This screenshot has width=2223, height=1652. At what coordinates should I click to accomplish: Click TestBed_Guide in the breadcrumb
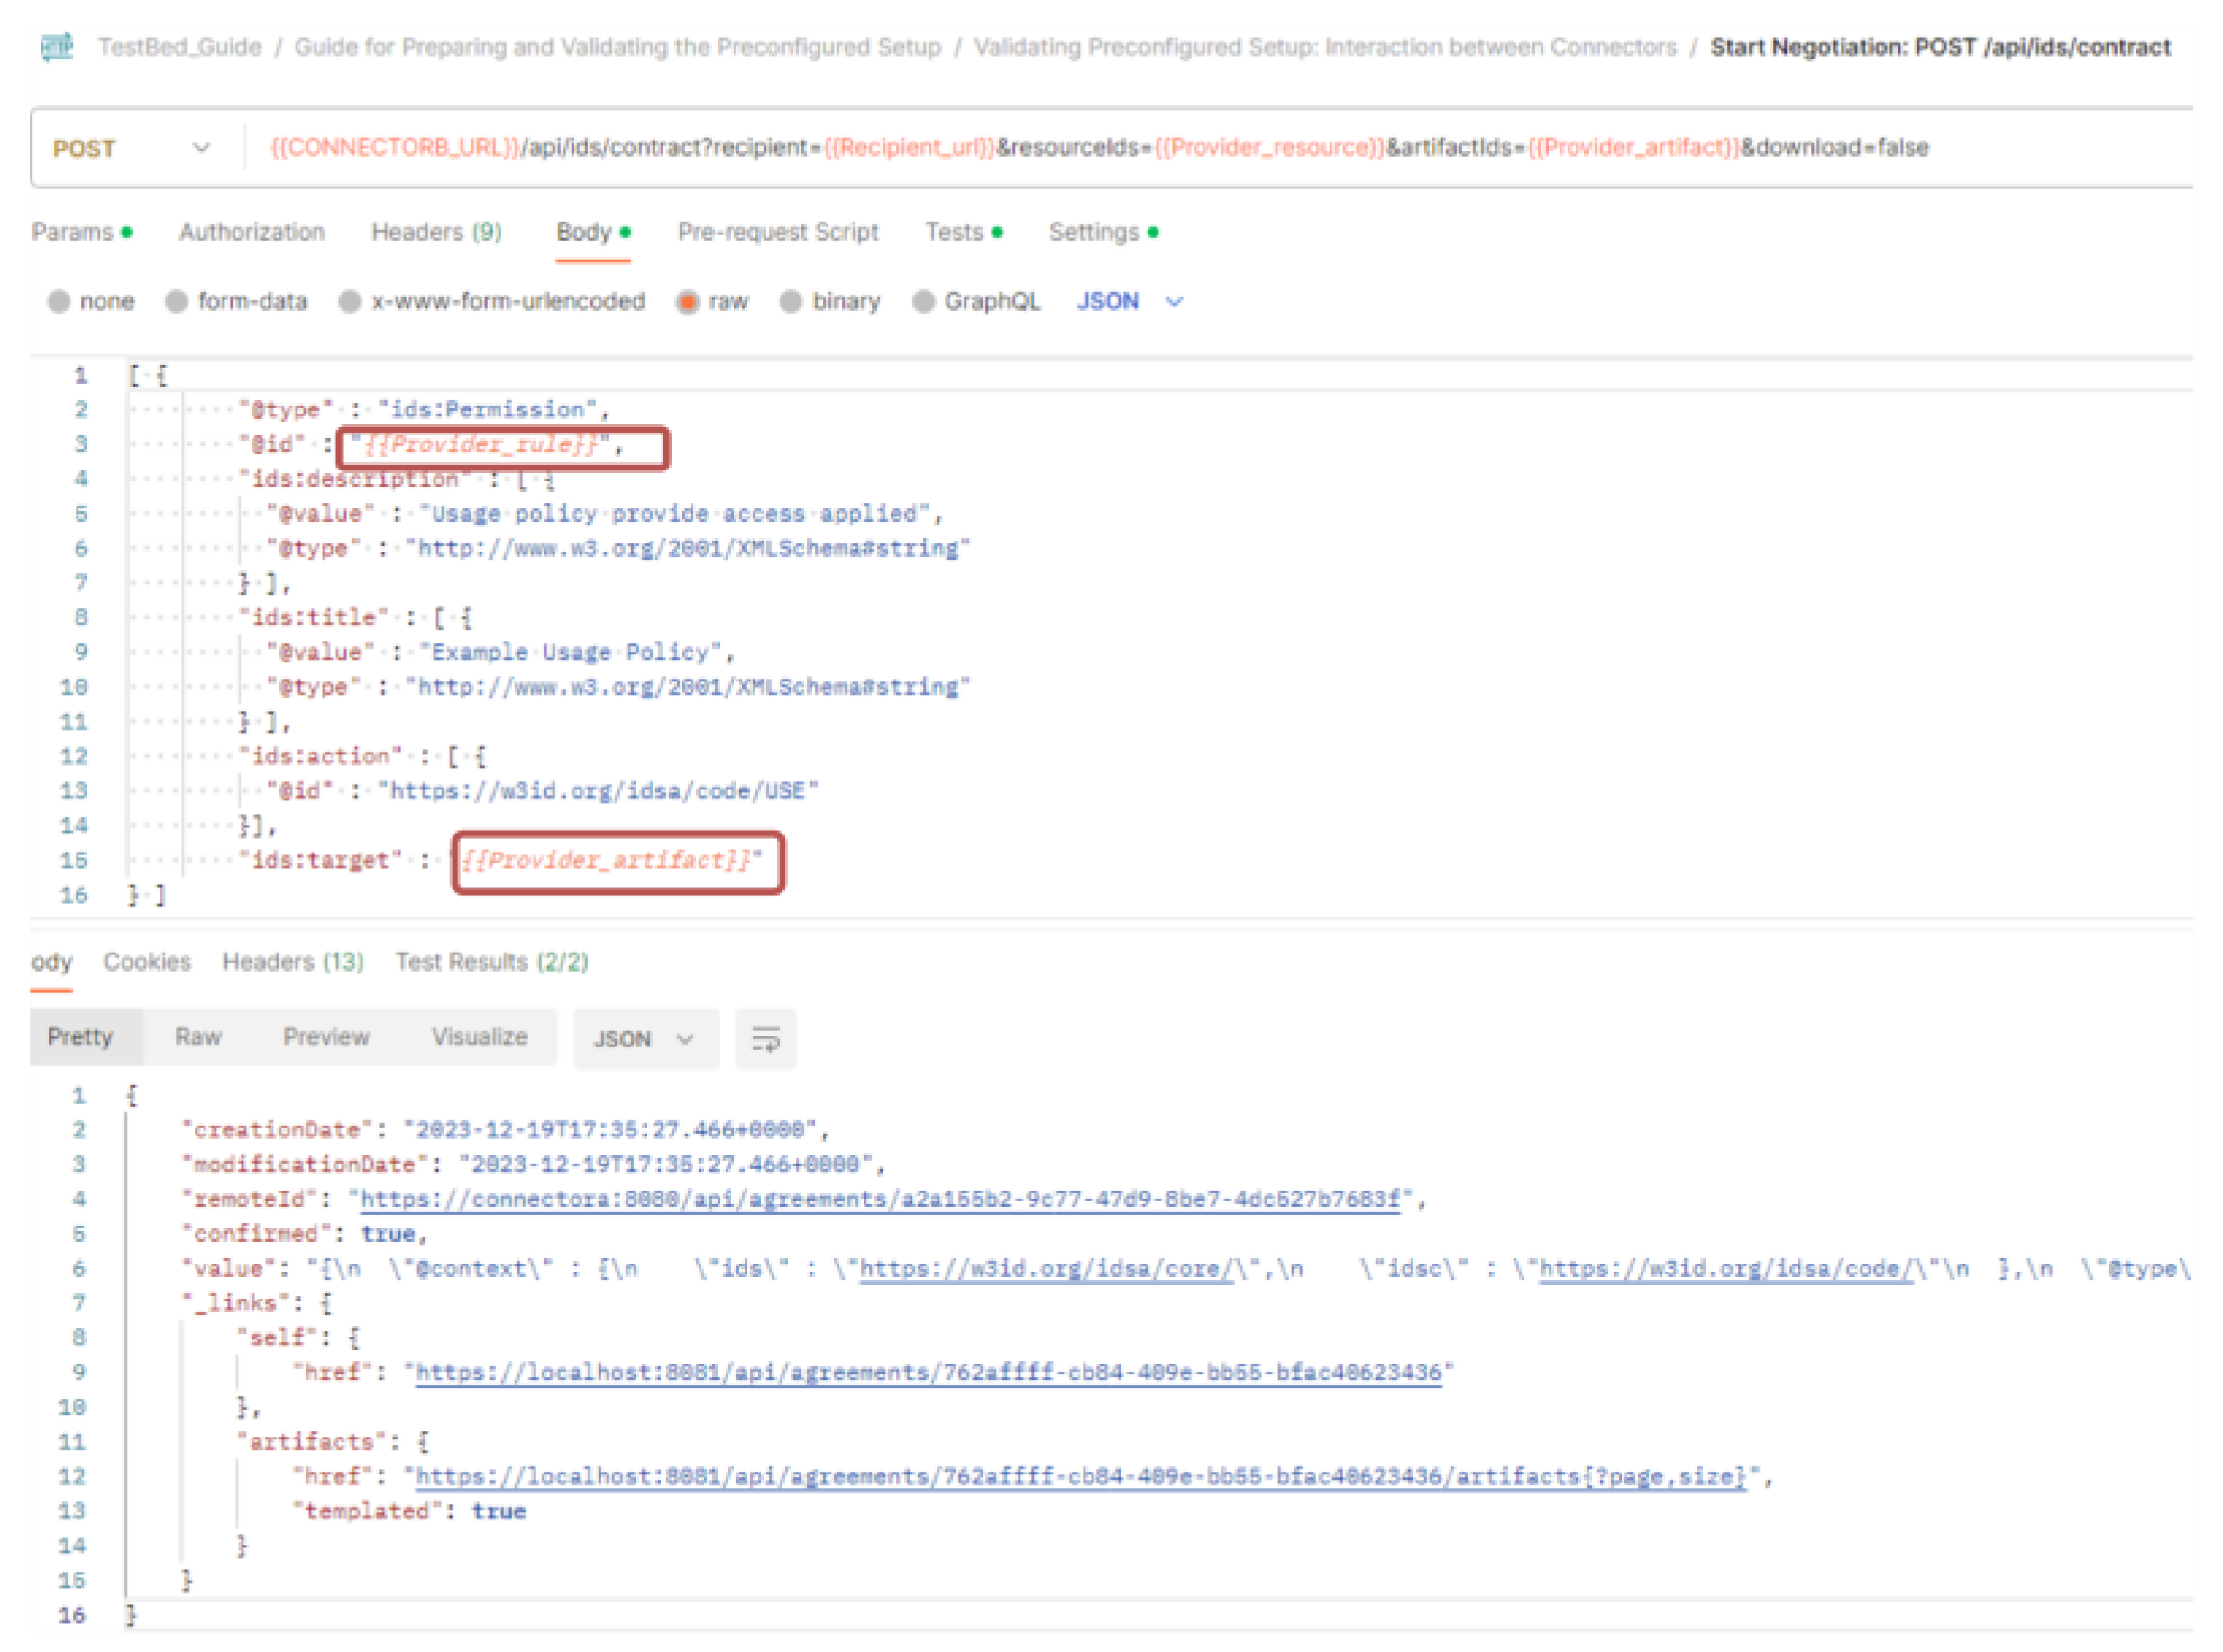pos(180,47)
